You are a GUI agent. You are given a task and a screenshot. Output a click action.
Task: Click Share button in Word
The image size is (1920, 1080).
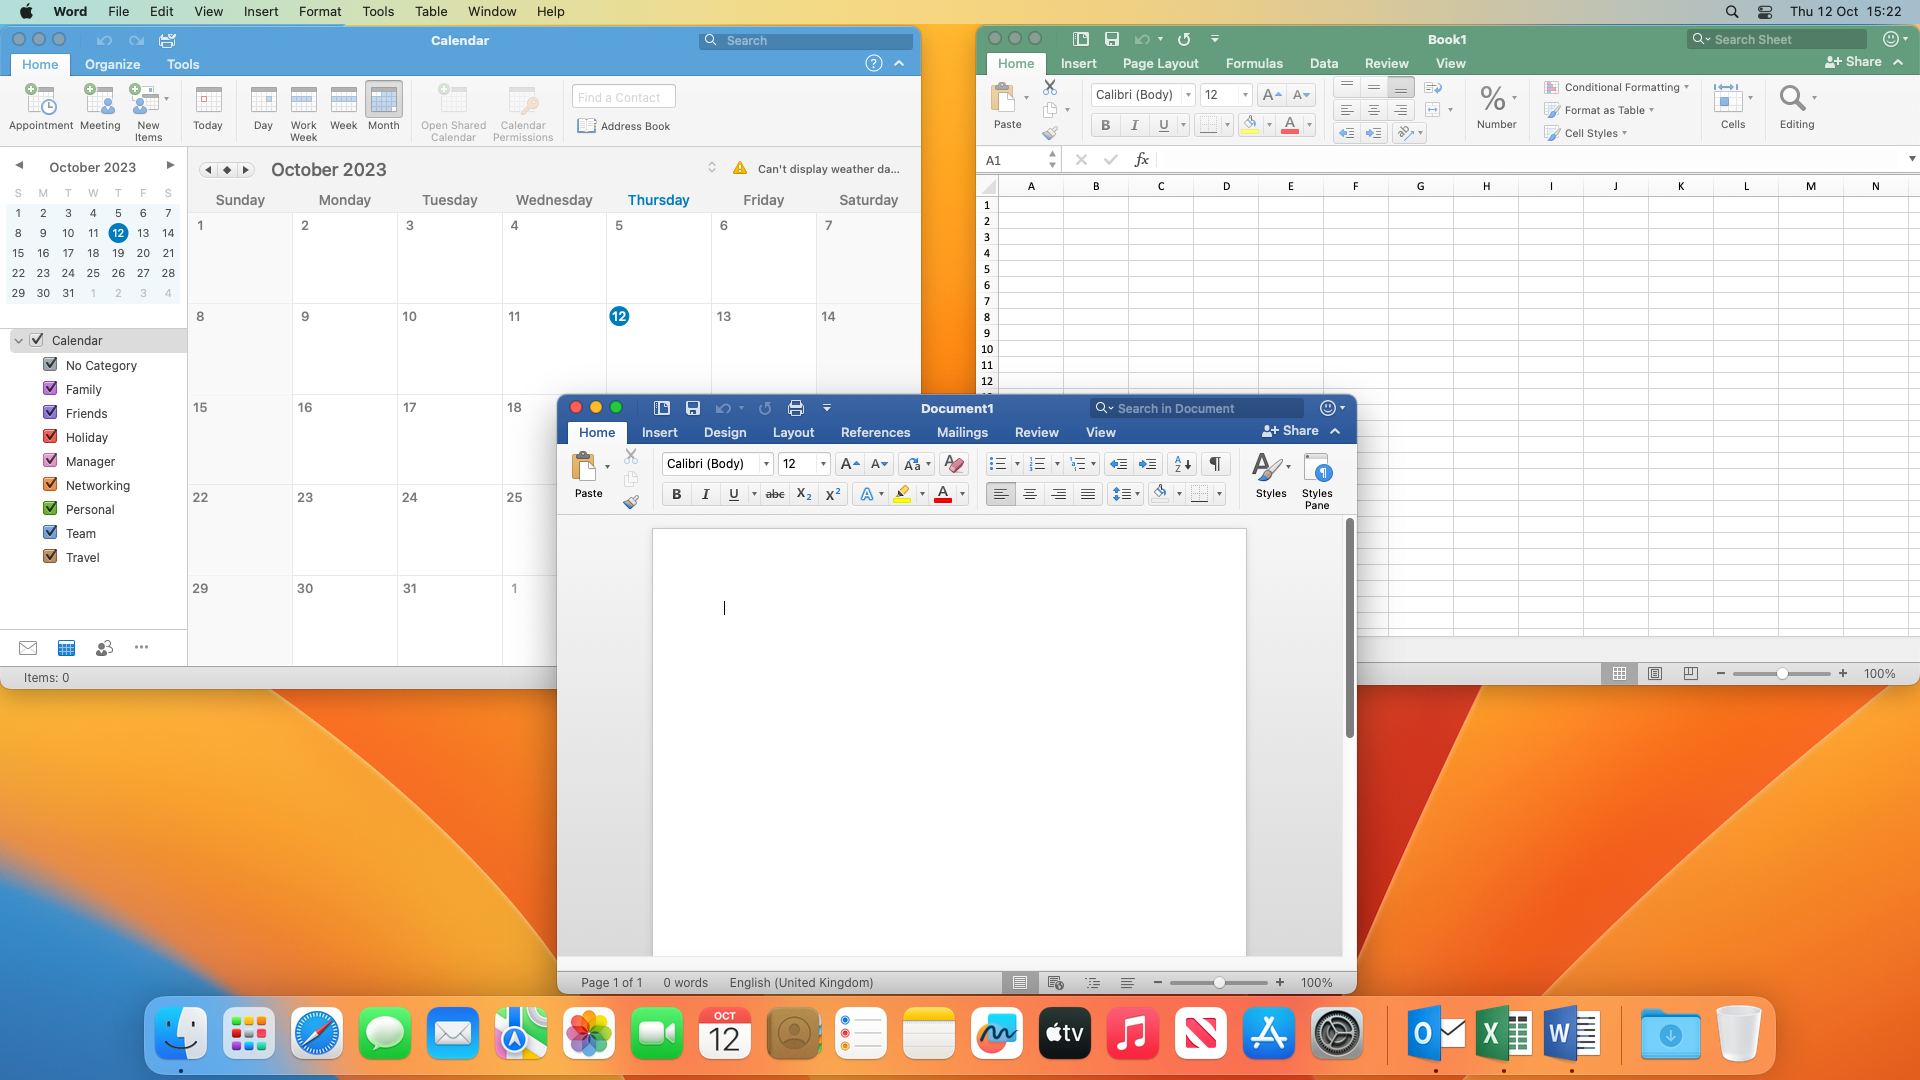tap(1291, 431)
